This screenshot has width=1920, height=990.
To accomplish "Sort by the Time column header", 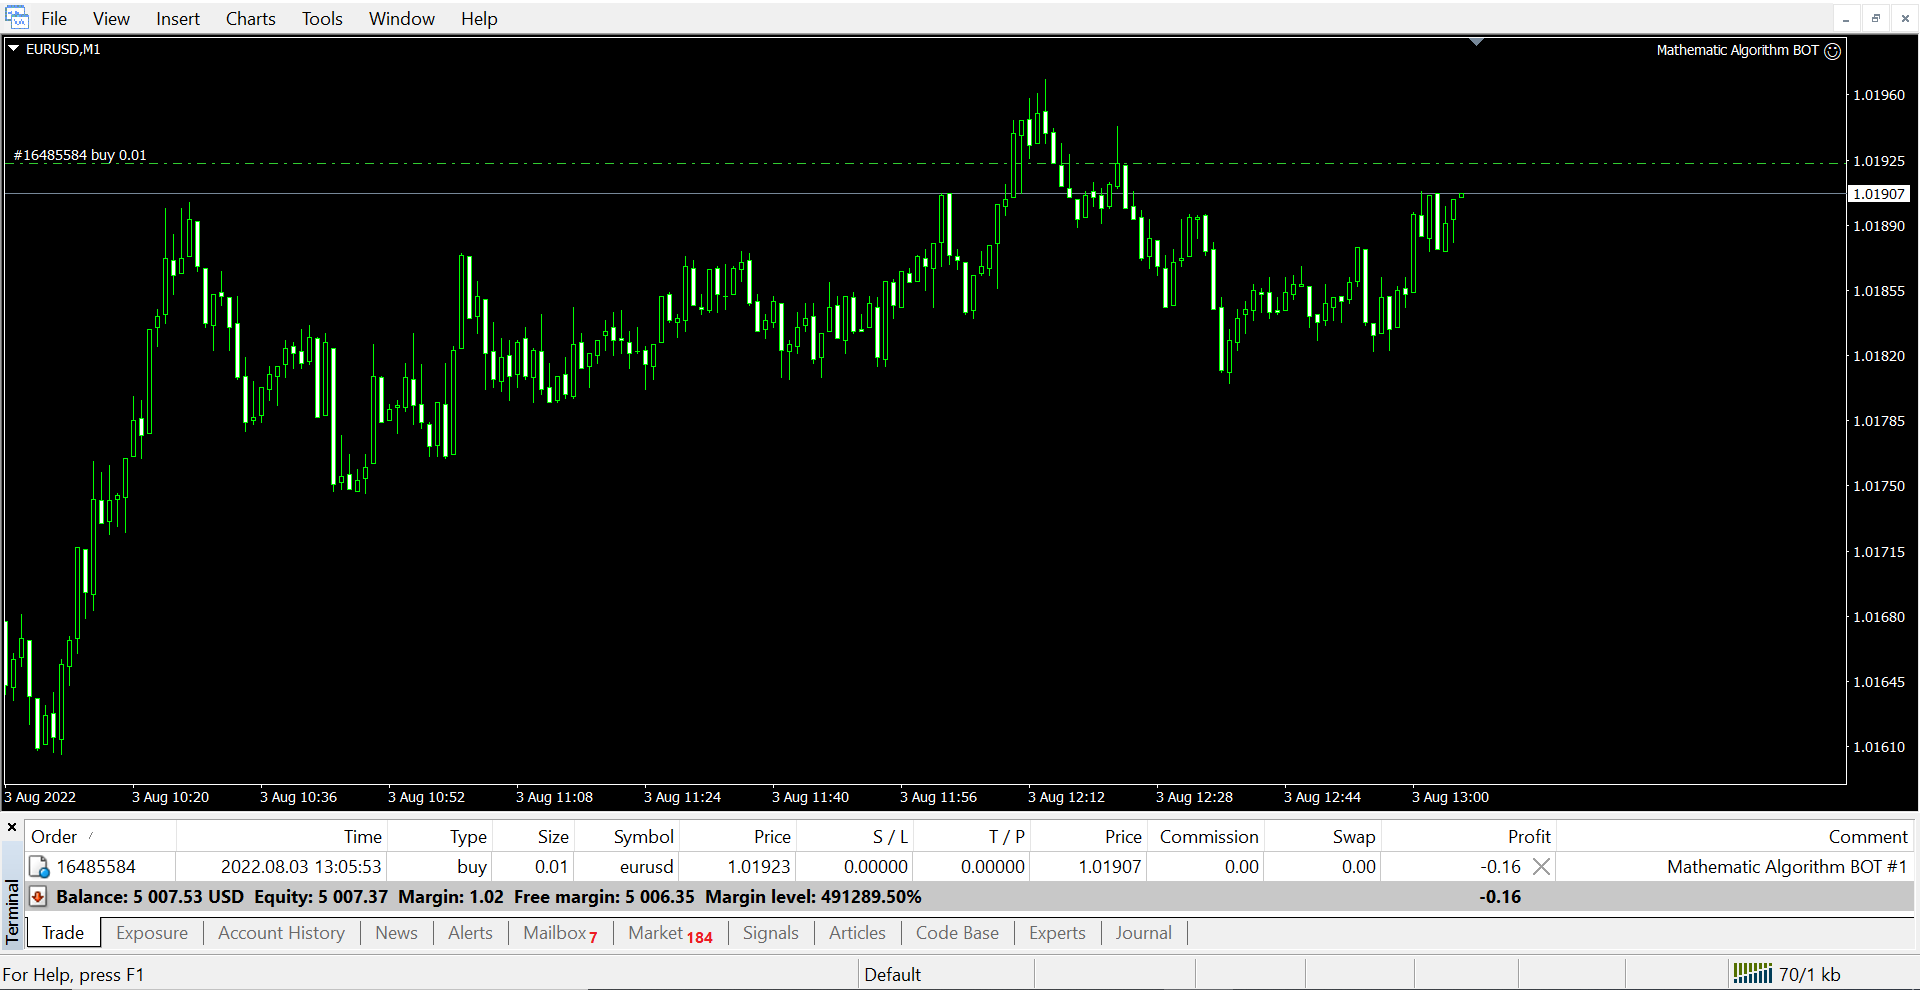I will [x=282, y=837].
